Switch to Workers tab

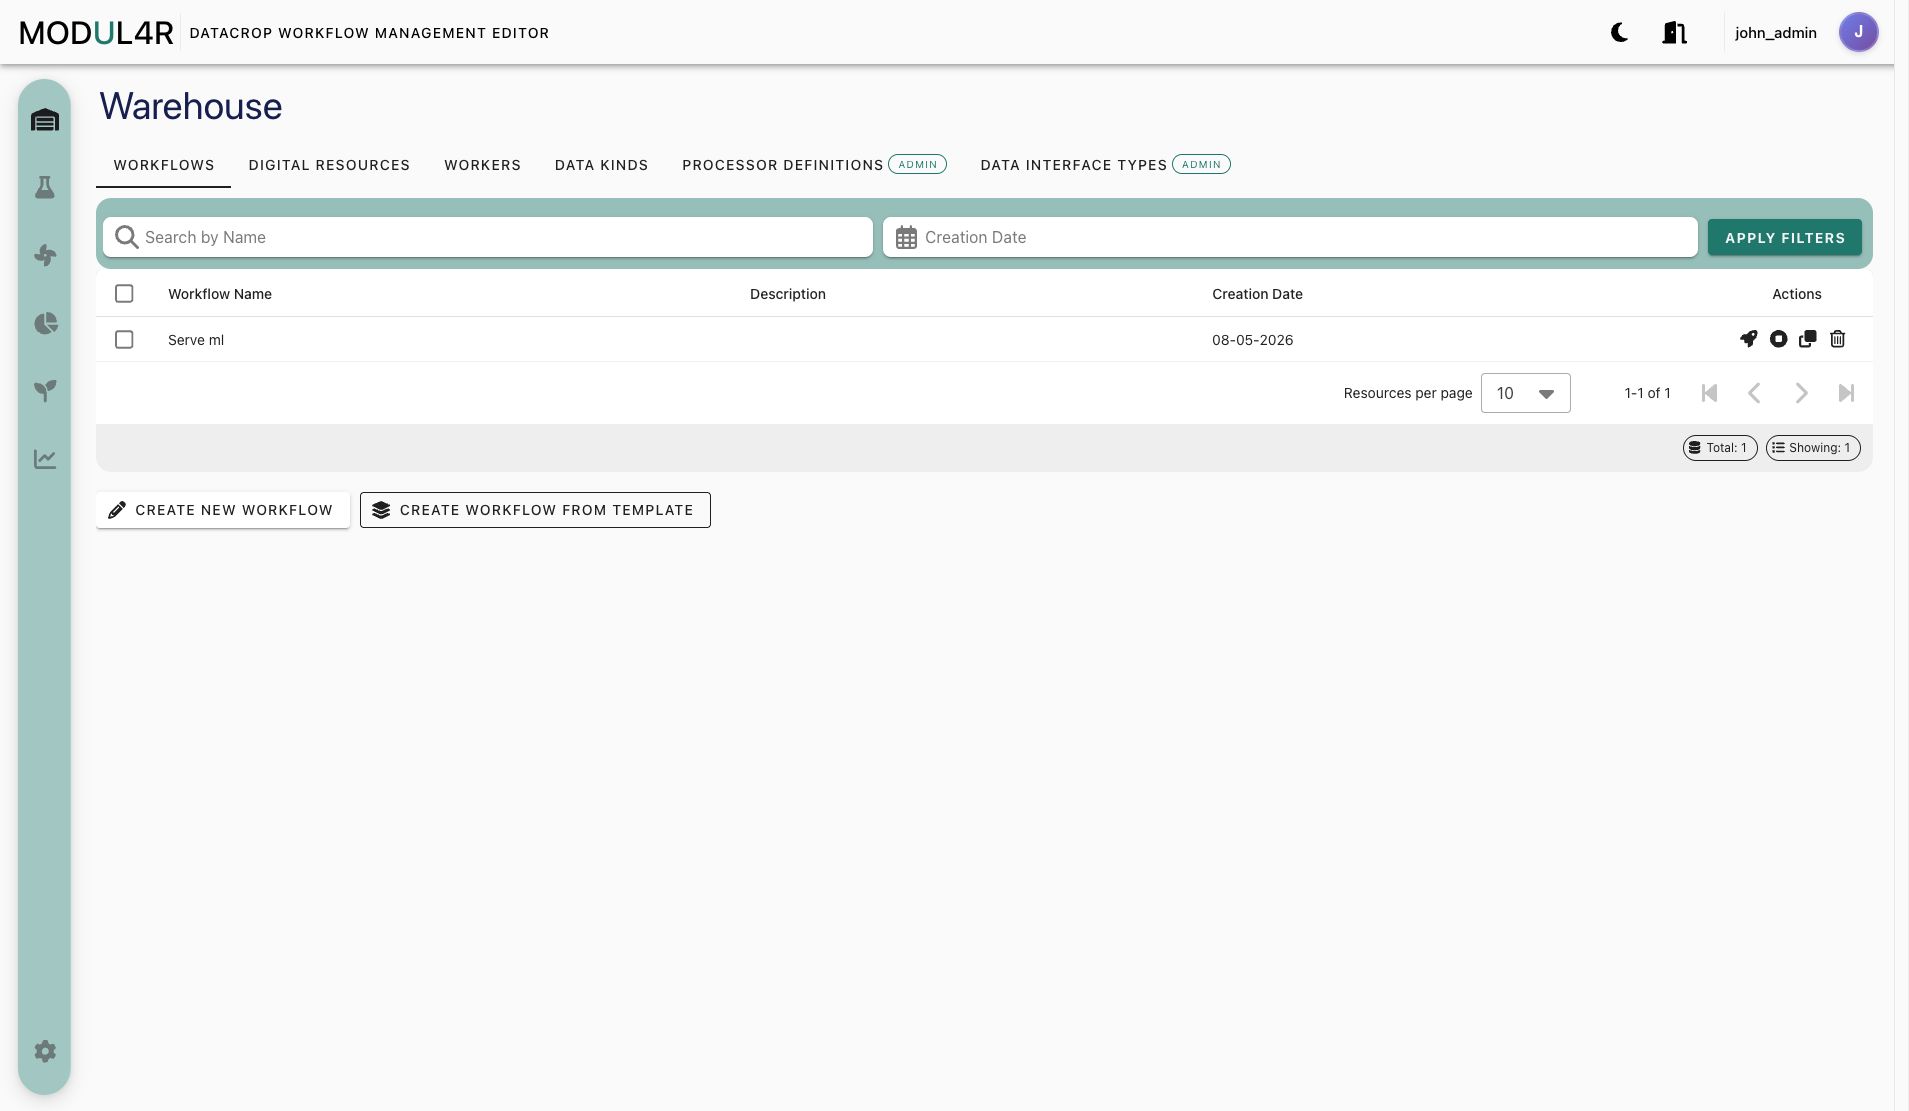[482, 165]
